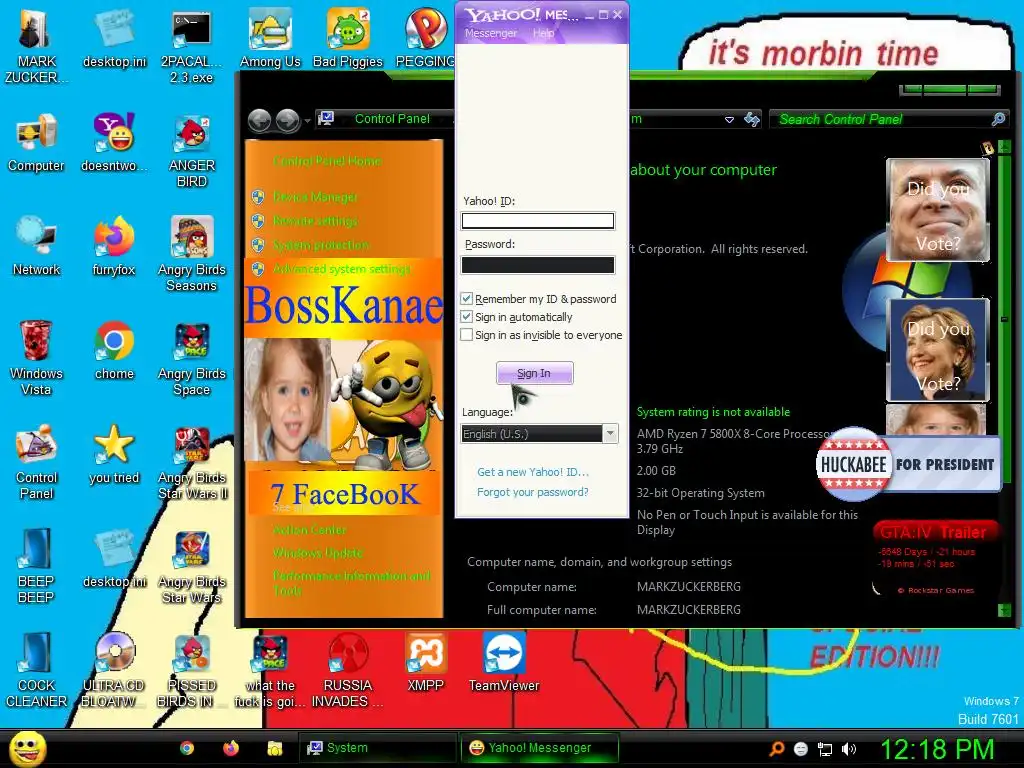Enable Sign in as invisible to everyone
Viewport: 1024px width, 768px height.
(x=466, y=334)
